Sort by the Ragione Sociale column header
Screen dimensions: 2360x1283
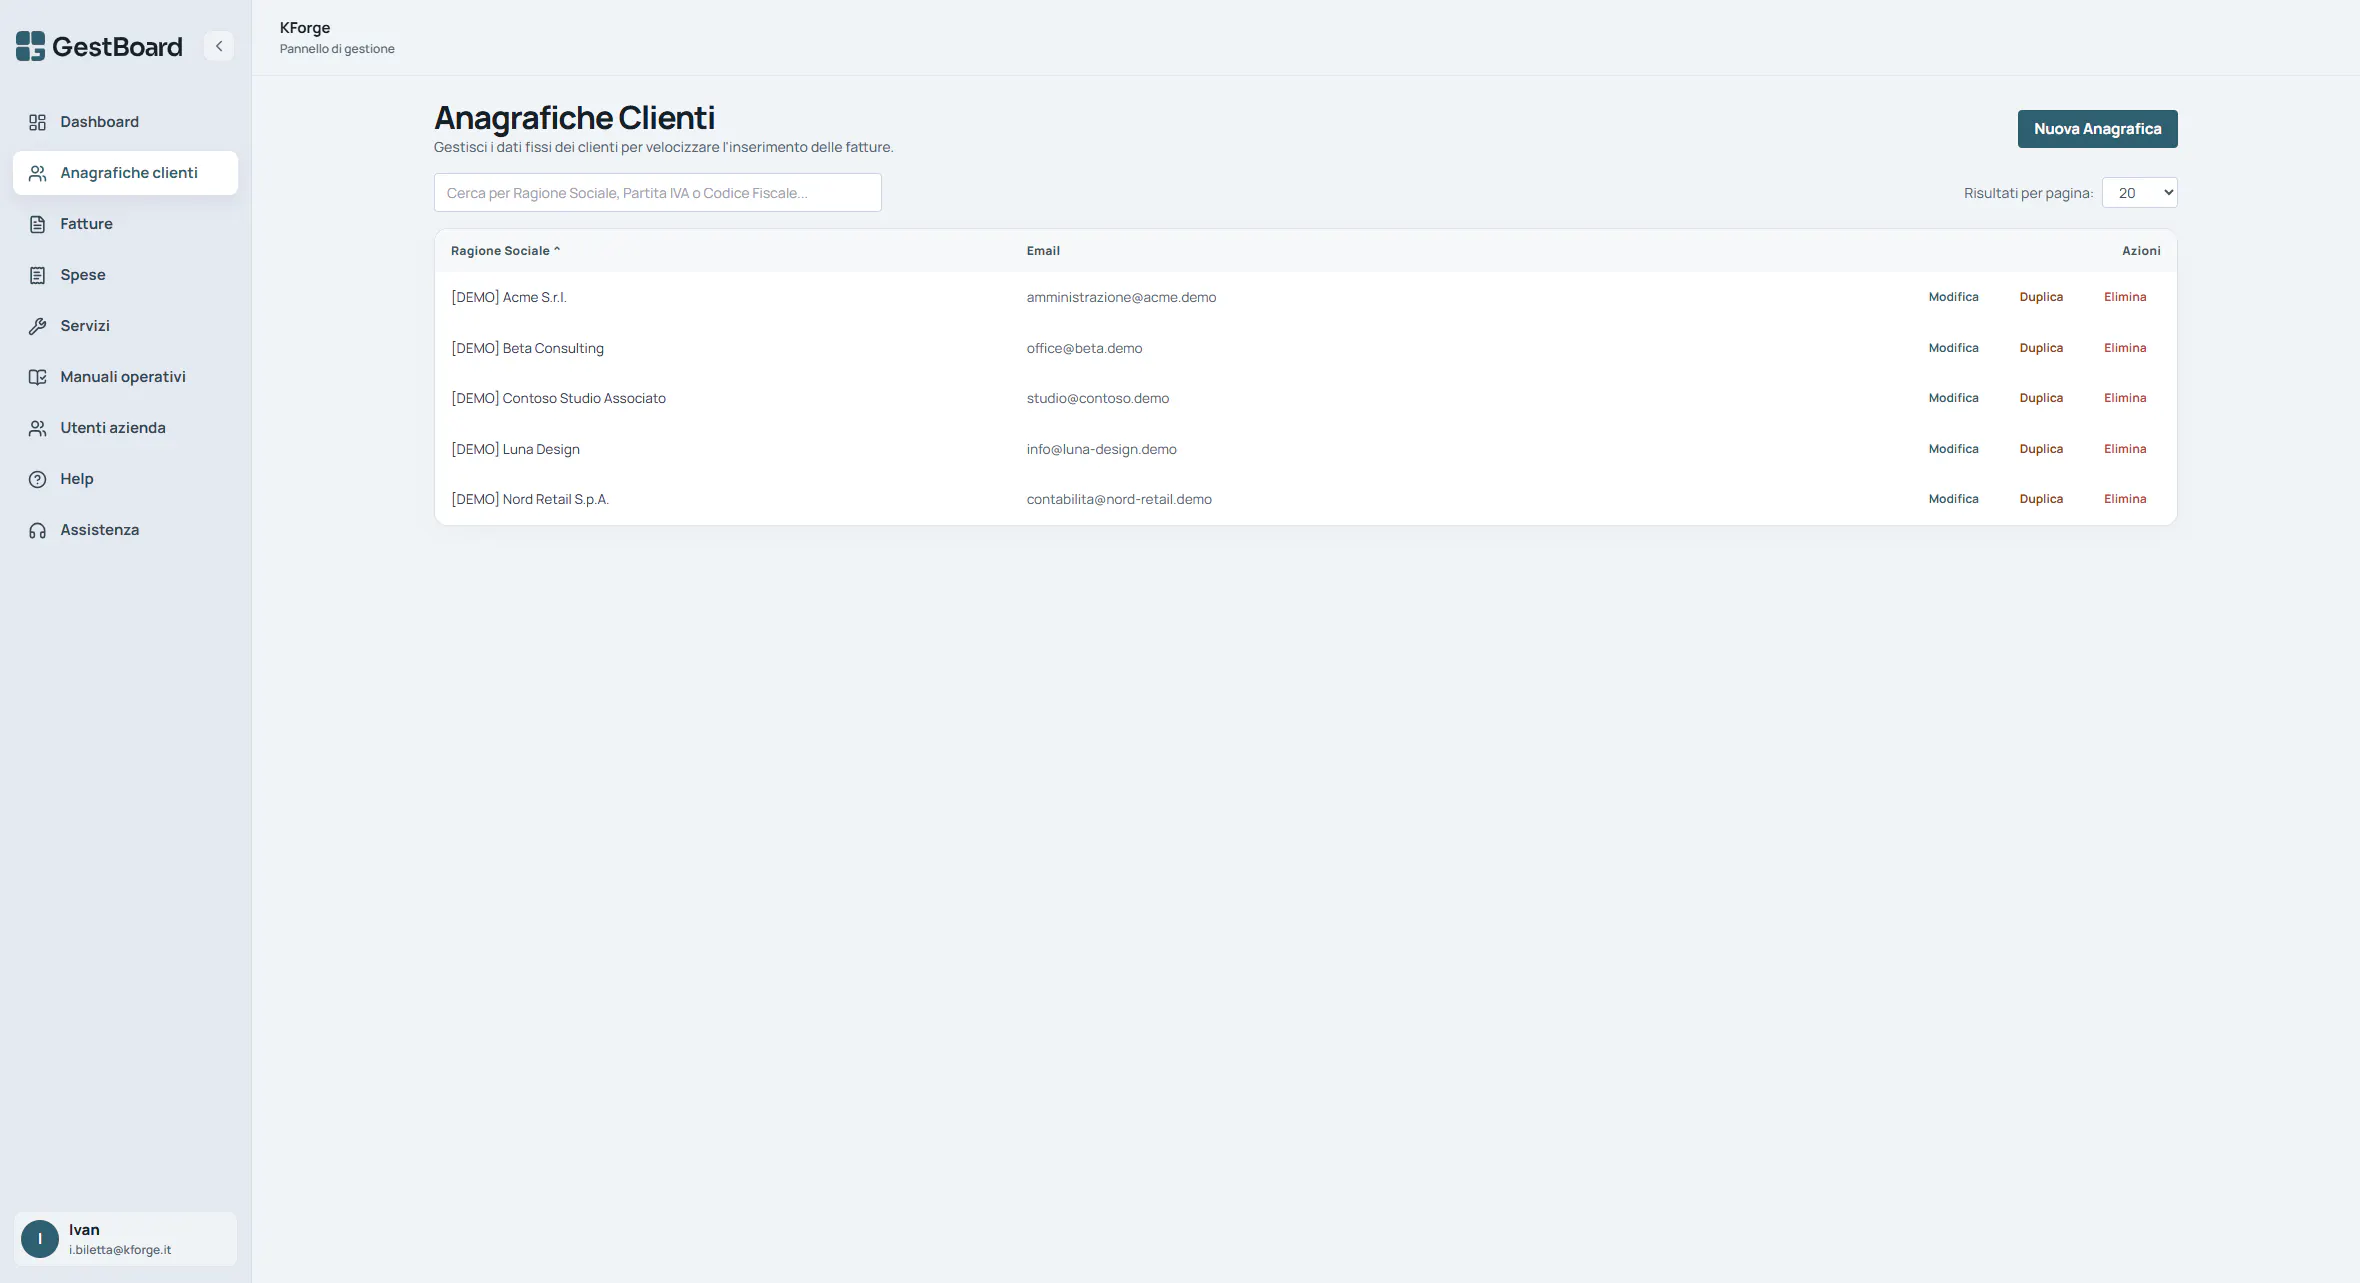click(x=505, y=251)
